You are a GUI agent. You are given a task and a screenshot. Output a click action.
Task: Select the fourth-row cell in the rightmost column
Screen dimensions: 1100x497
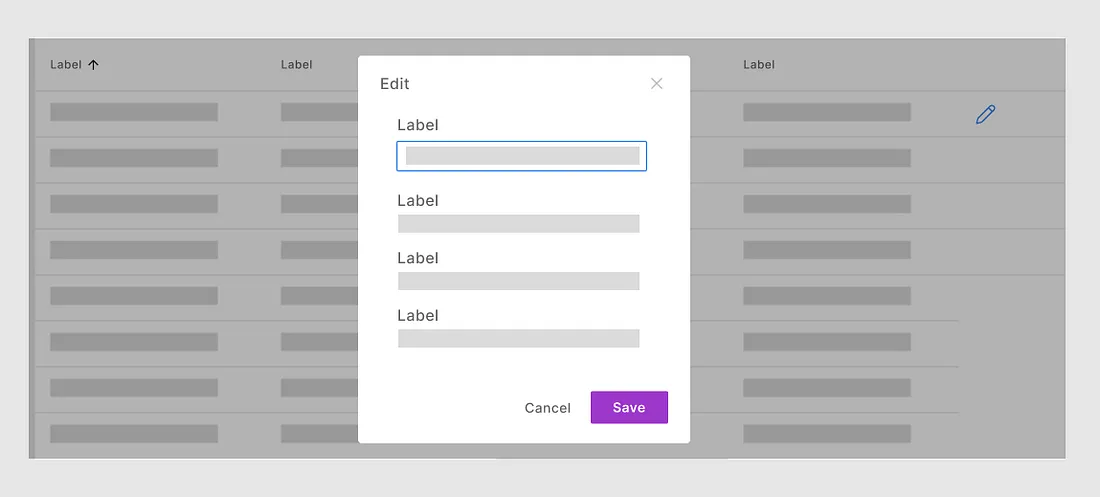coord(827,250)
